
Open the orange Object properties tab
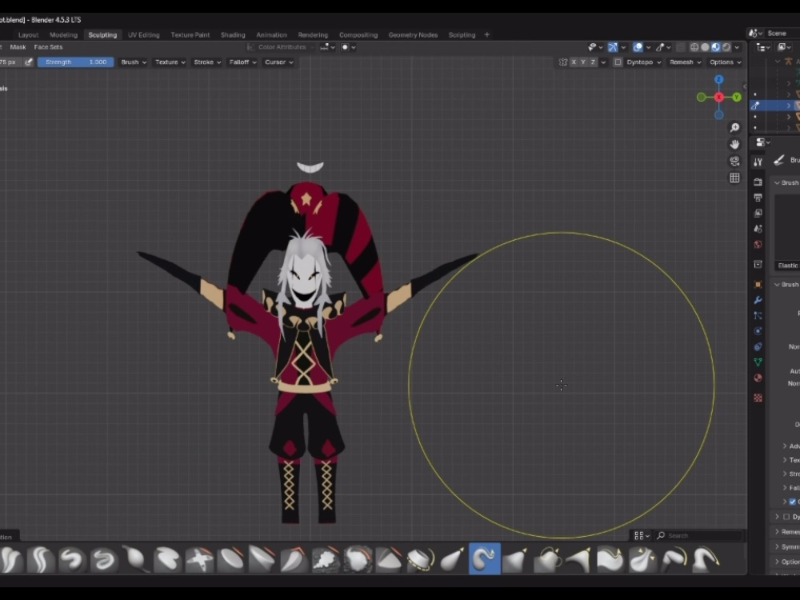tap(758, 284)
